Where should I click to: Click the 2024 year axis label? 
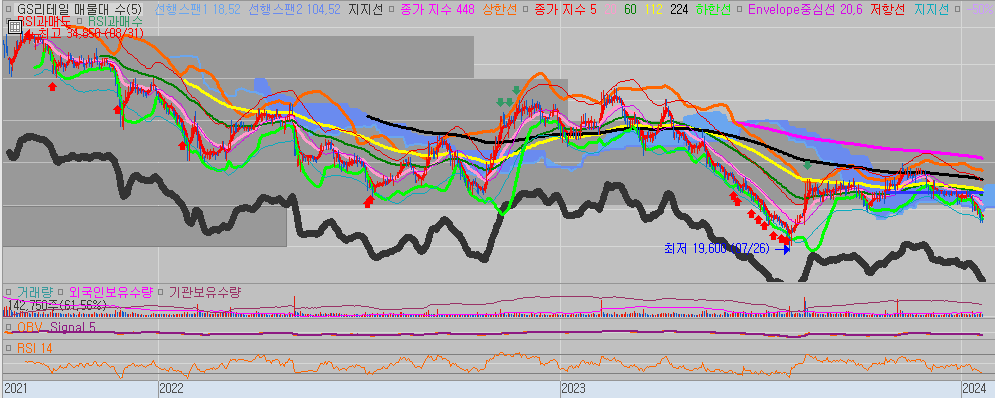click(975, 388)
